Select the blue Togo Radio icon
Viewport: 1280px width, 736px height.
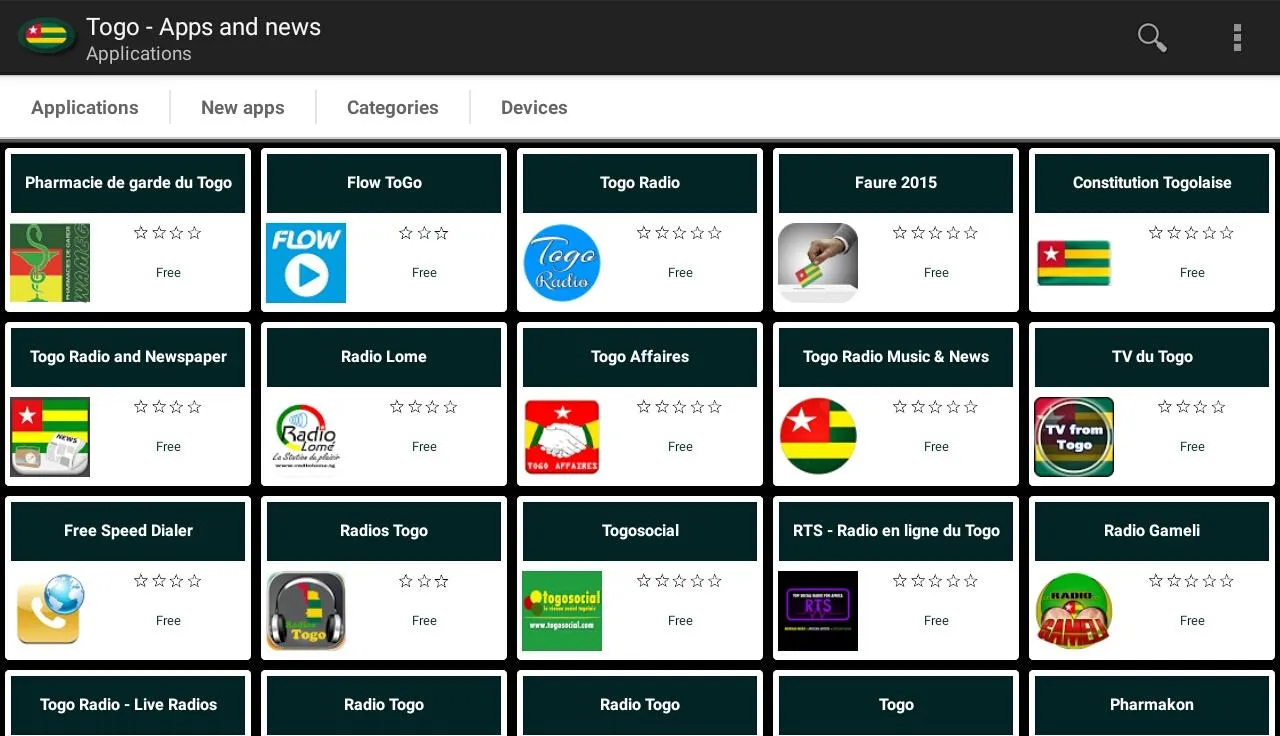pos(562,263)
